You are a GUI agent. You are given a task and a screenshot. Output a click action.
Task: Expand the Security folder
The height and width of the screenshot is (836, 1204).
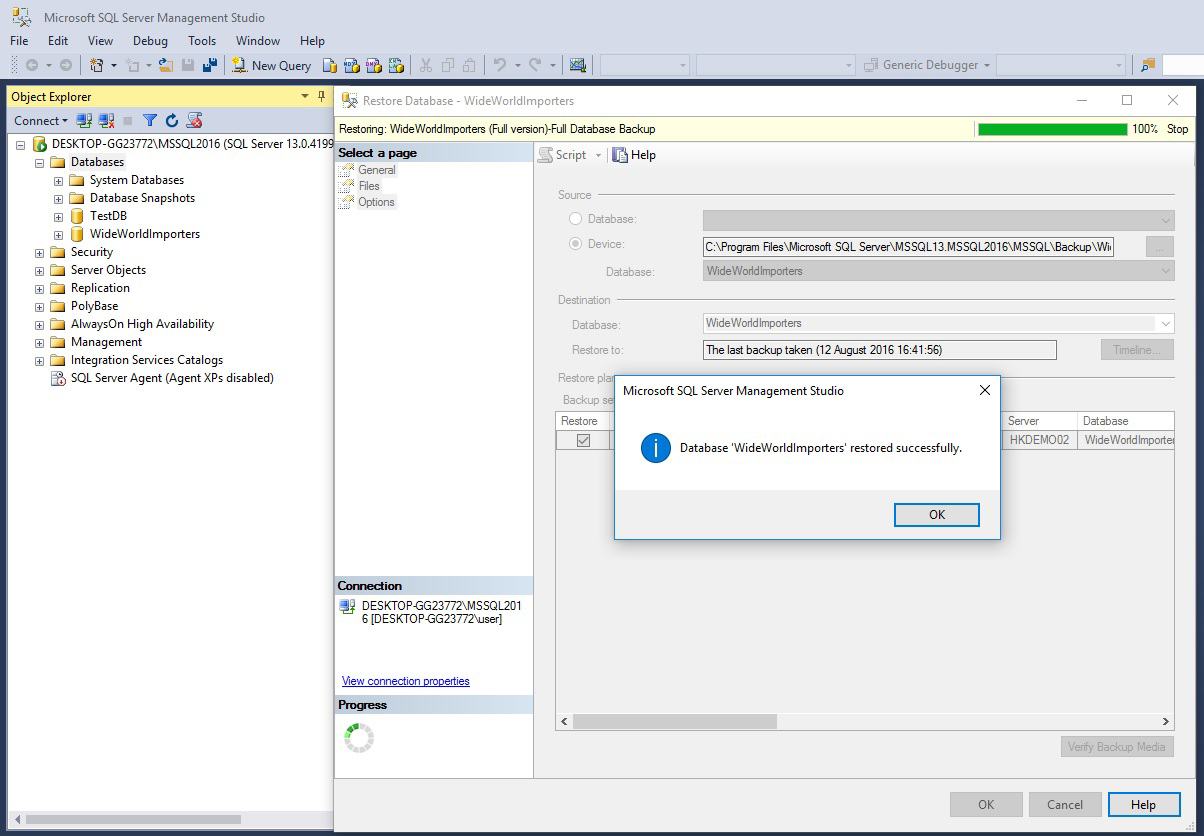[39, 252]
